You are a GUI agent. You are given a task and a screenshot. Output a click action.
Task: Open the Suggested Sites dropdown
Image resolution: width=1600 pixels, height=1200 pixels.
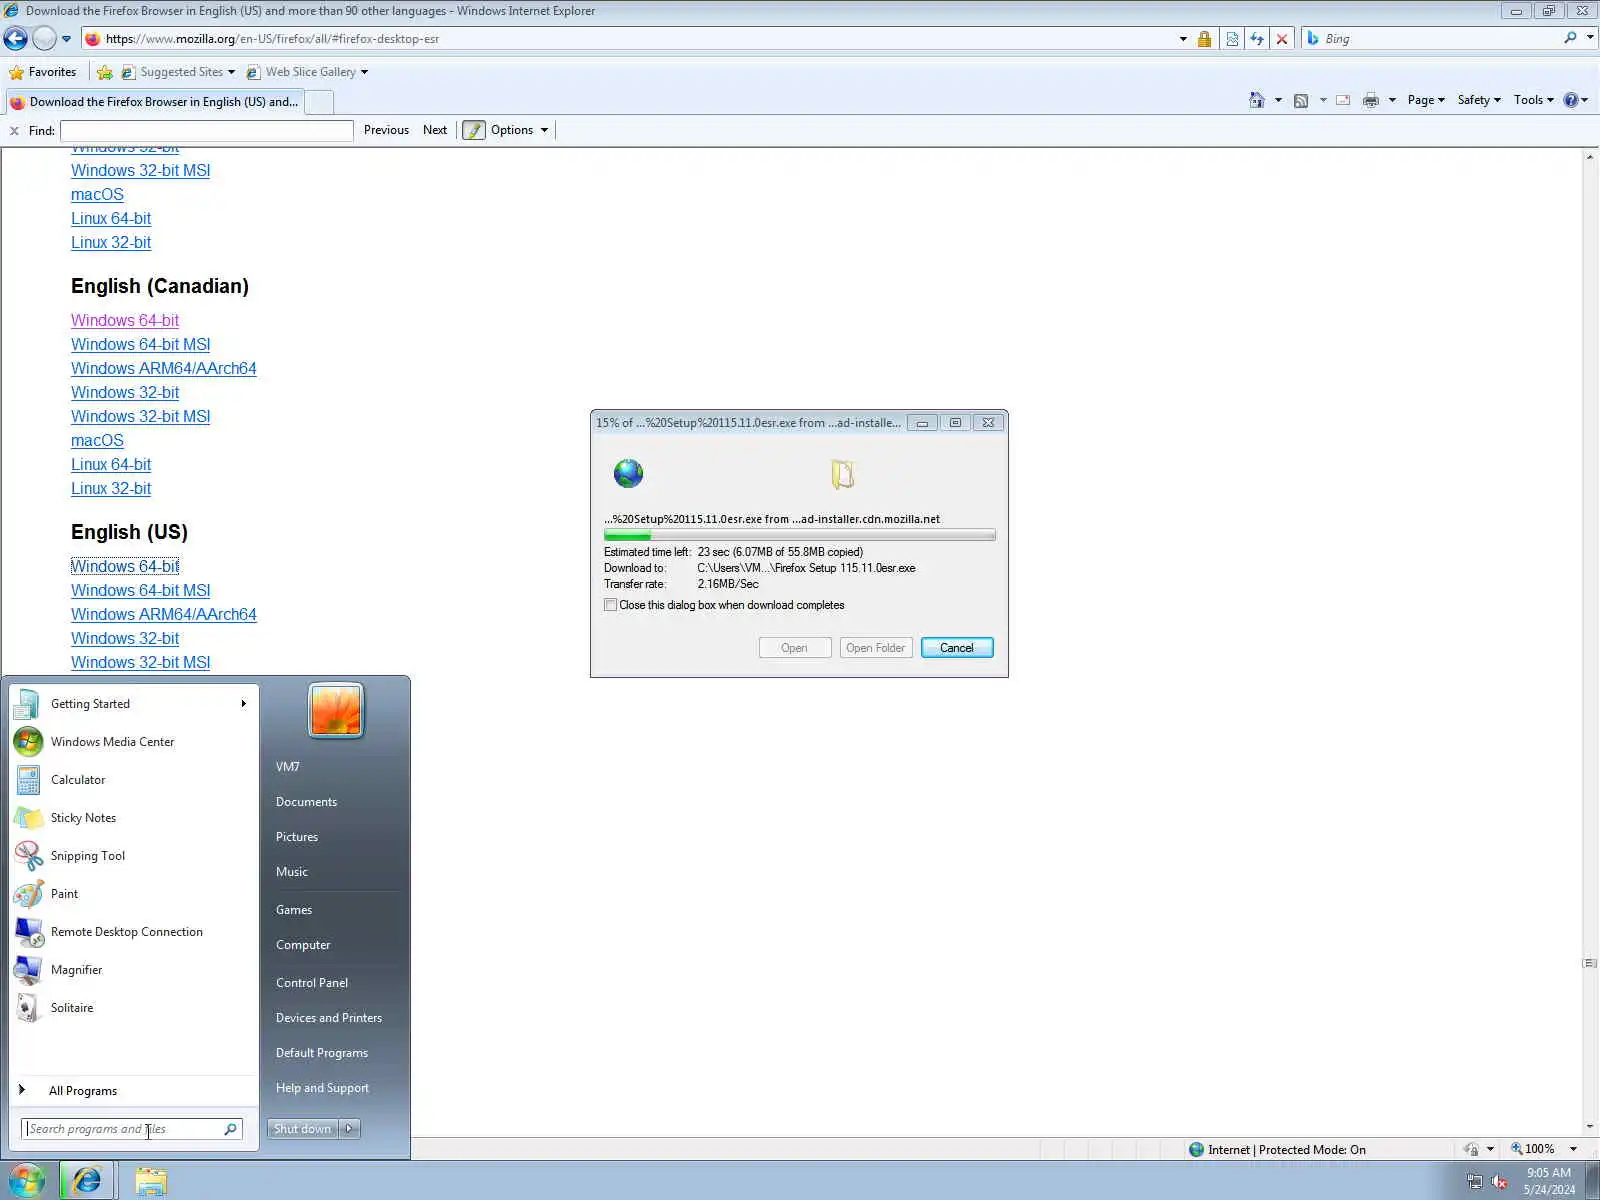pyautogui.click(x=231, y=72)
